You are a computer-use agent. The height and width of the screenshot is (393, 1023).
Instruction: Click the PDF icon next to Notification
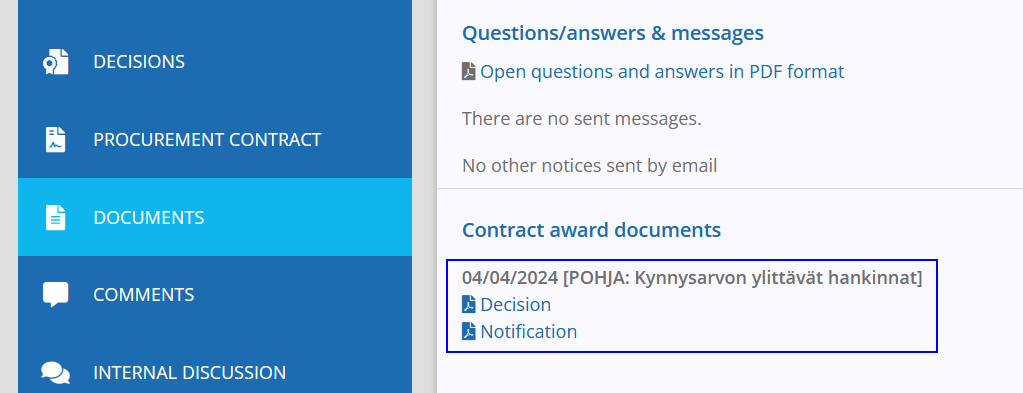click(468, 332)
